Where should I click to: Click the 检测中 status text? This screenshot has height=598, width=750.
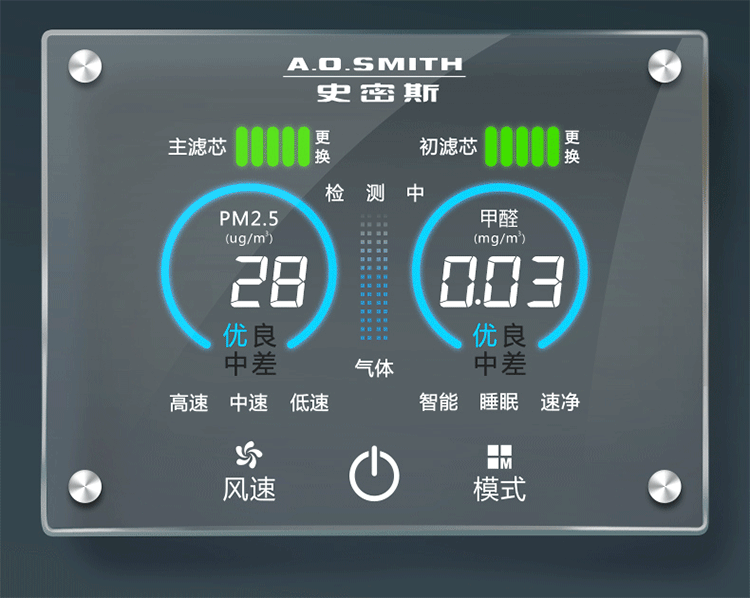click(375, 193)
